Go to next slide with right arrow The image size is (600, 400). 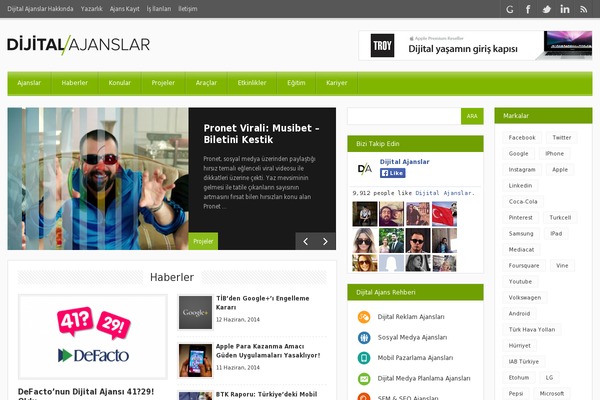325,242
